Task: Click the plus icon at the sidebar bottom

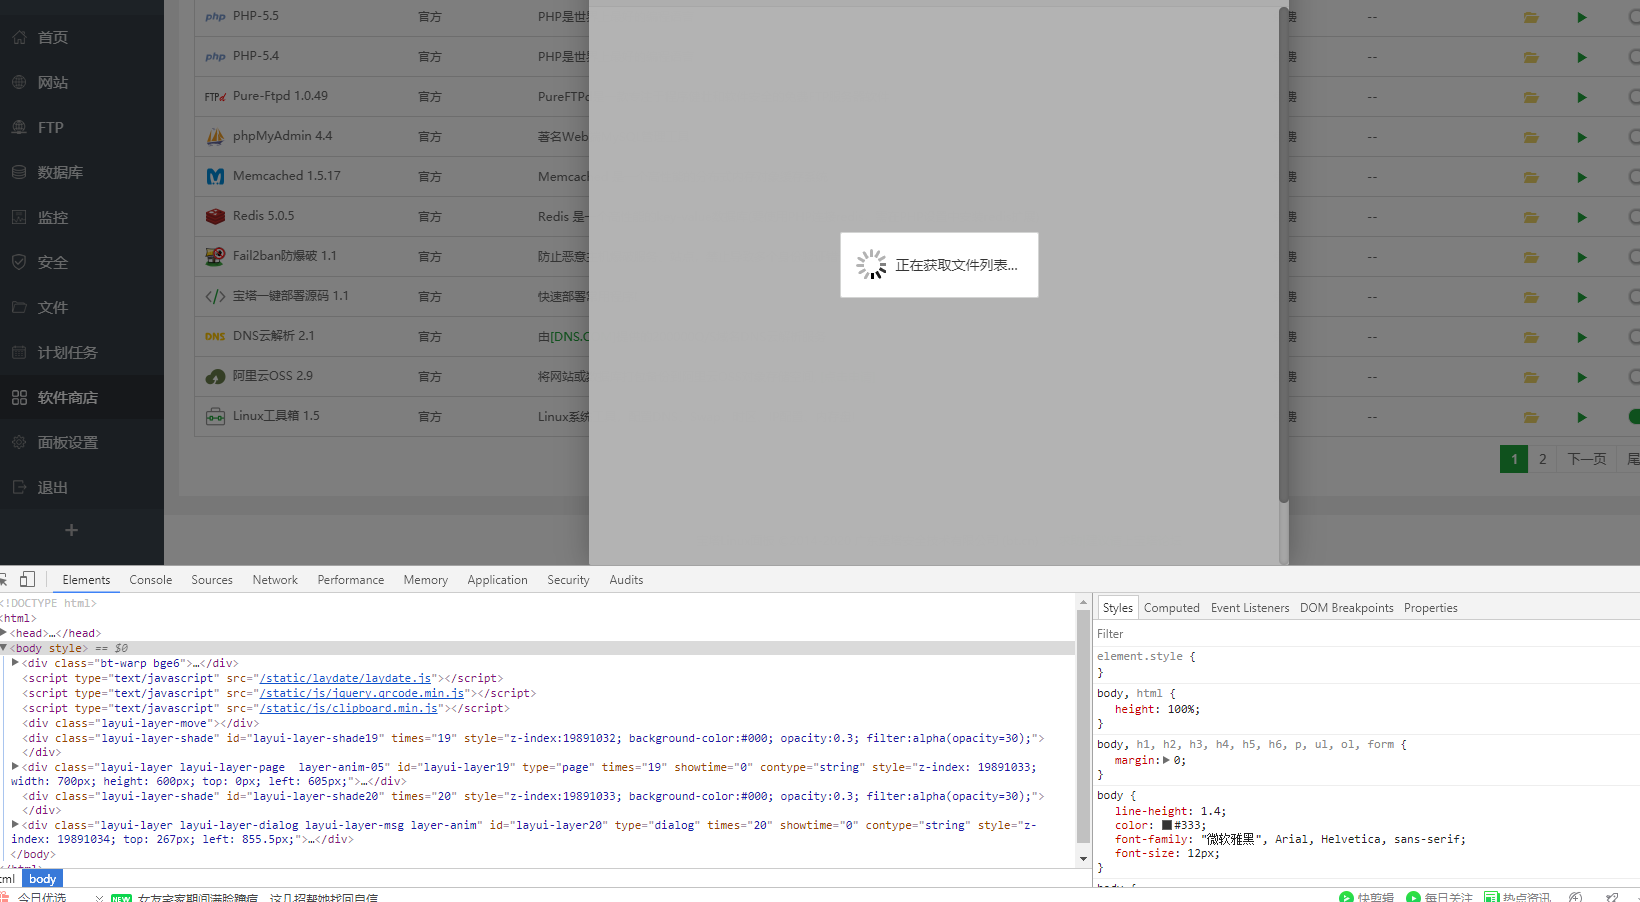Action: pyautogui.click(x=71, y=530)
